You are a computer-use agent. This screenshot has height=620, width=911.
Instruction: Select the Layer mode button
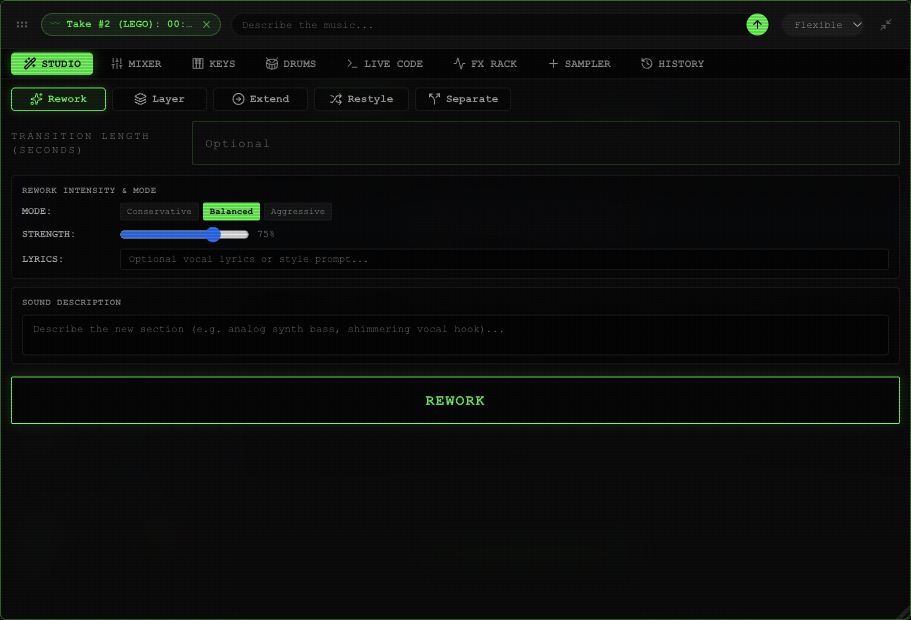[x=159, y=99]
